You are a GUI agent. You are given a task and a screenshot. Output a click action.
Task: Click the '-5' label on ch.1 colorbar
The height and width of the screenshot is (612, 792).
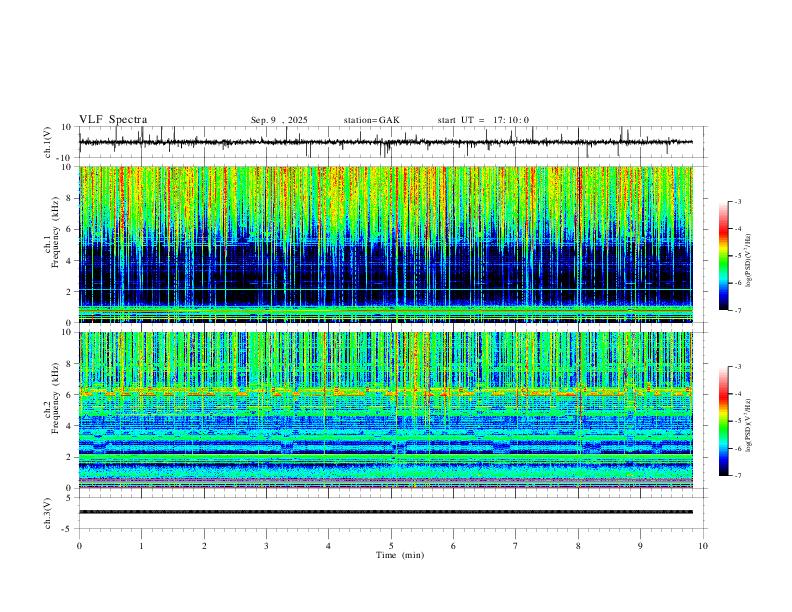tap(737, 256)
